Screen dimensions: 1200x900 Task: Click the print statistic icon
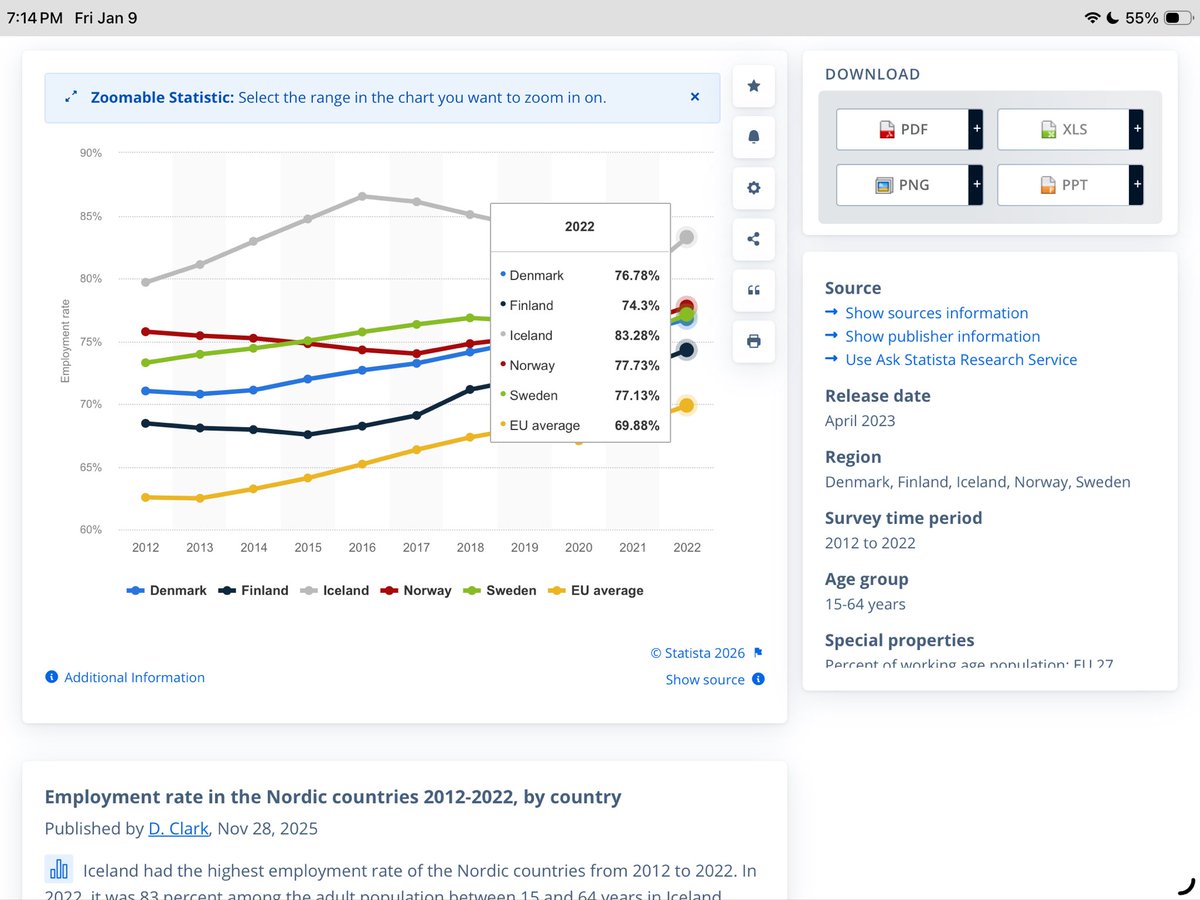[x=754, y=341]
